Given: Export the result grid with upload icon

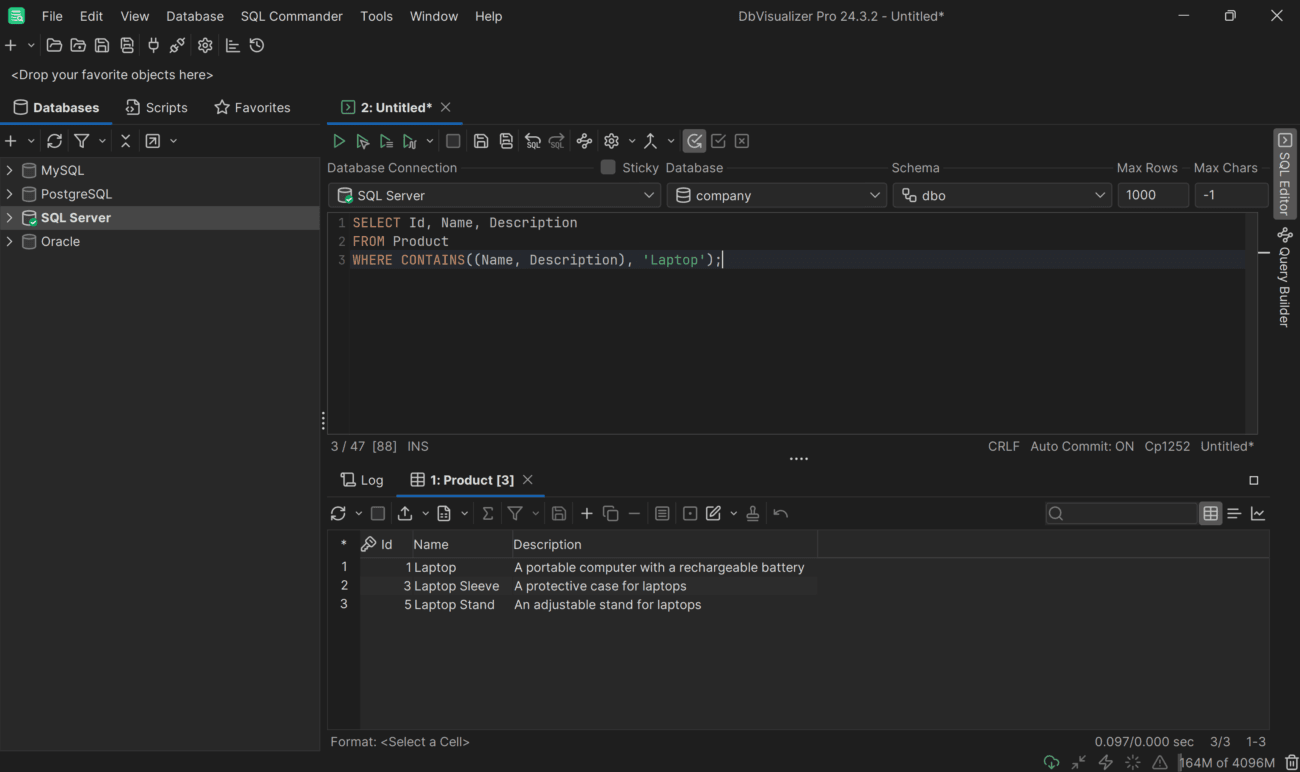Looking at the screenshot, I should coord(405,513).
